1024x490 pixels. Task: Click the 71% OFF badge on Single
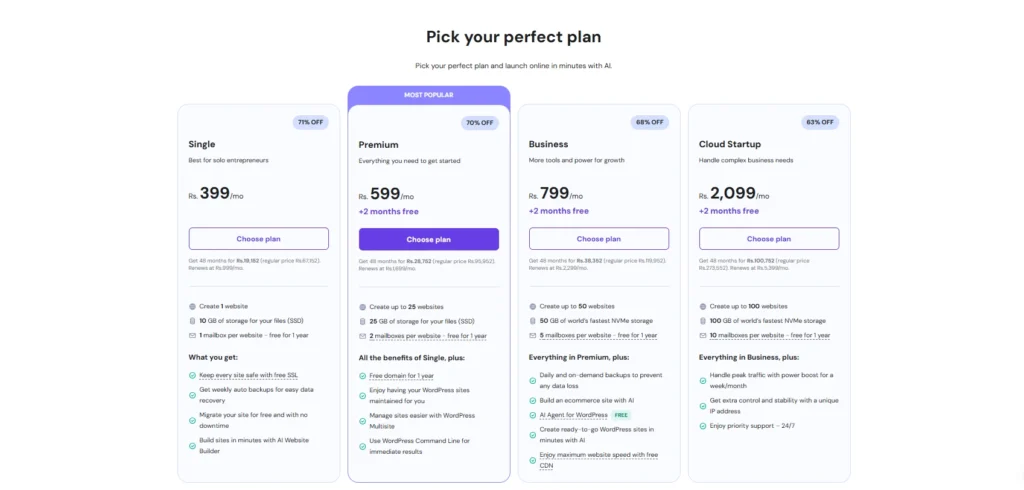tap(310, 123)
